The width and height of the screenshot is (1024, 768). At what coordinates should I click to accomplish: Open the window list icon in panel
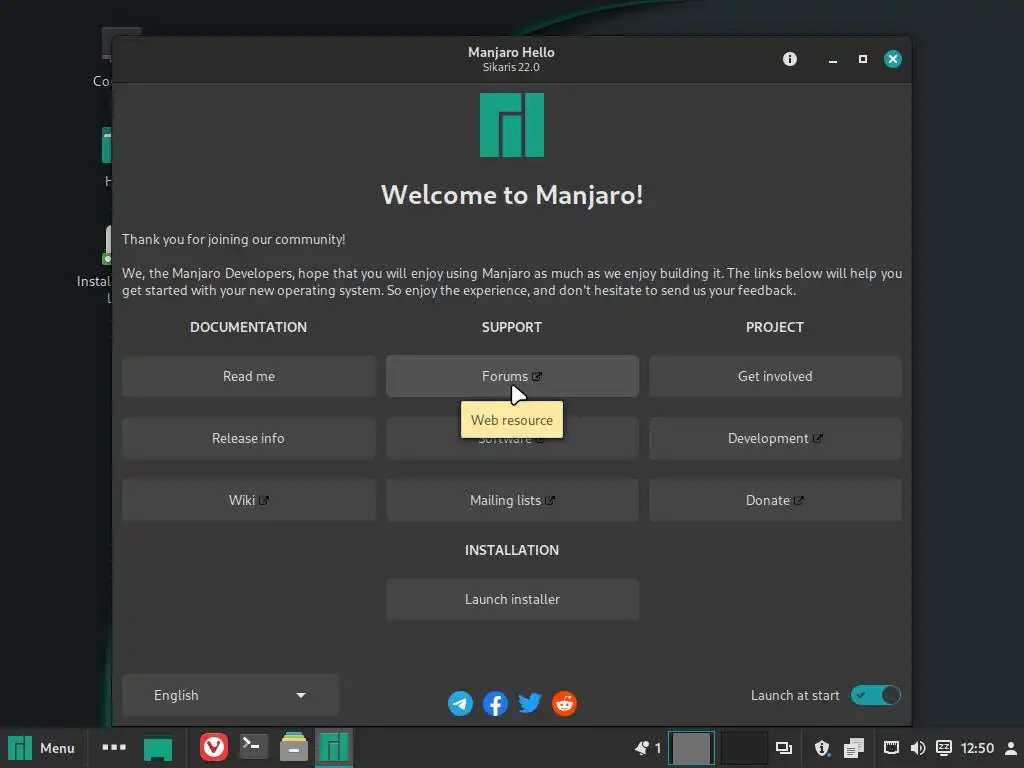coord(784,748)
